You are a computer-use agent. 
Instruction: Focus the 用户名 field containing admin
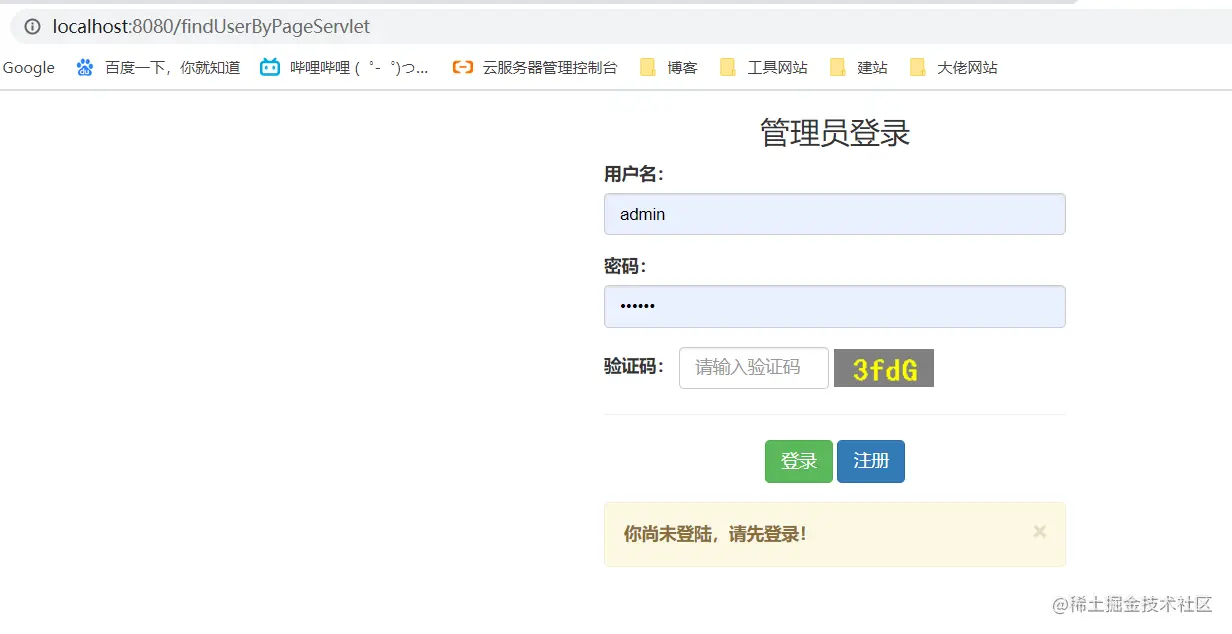tap(835, 214)
